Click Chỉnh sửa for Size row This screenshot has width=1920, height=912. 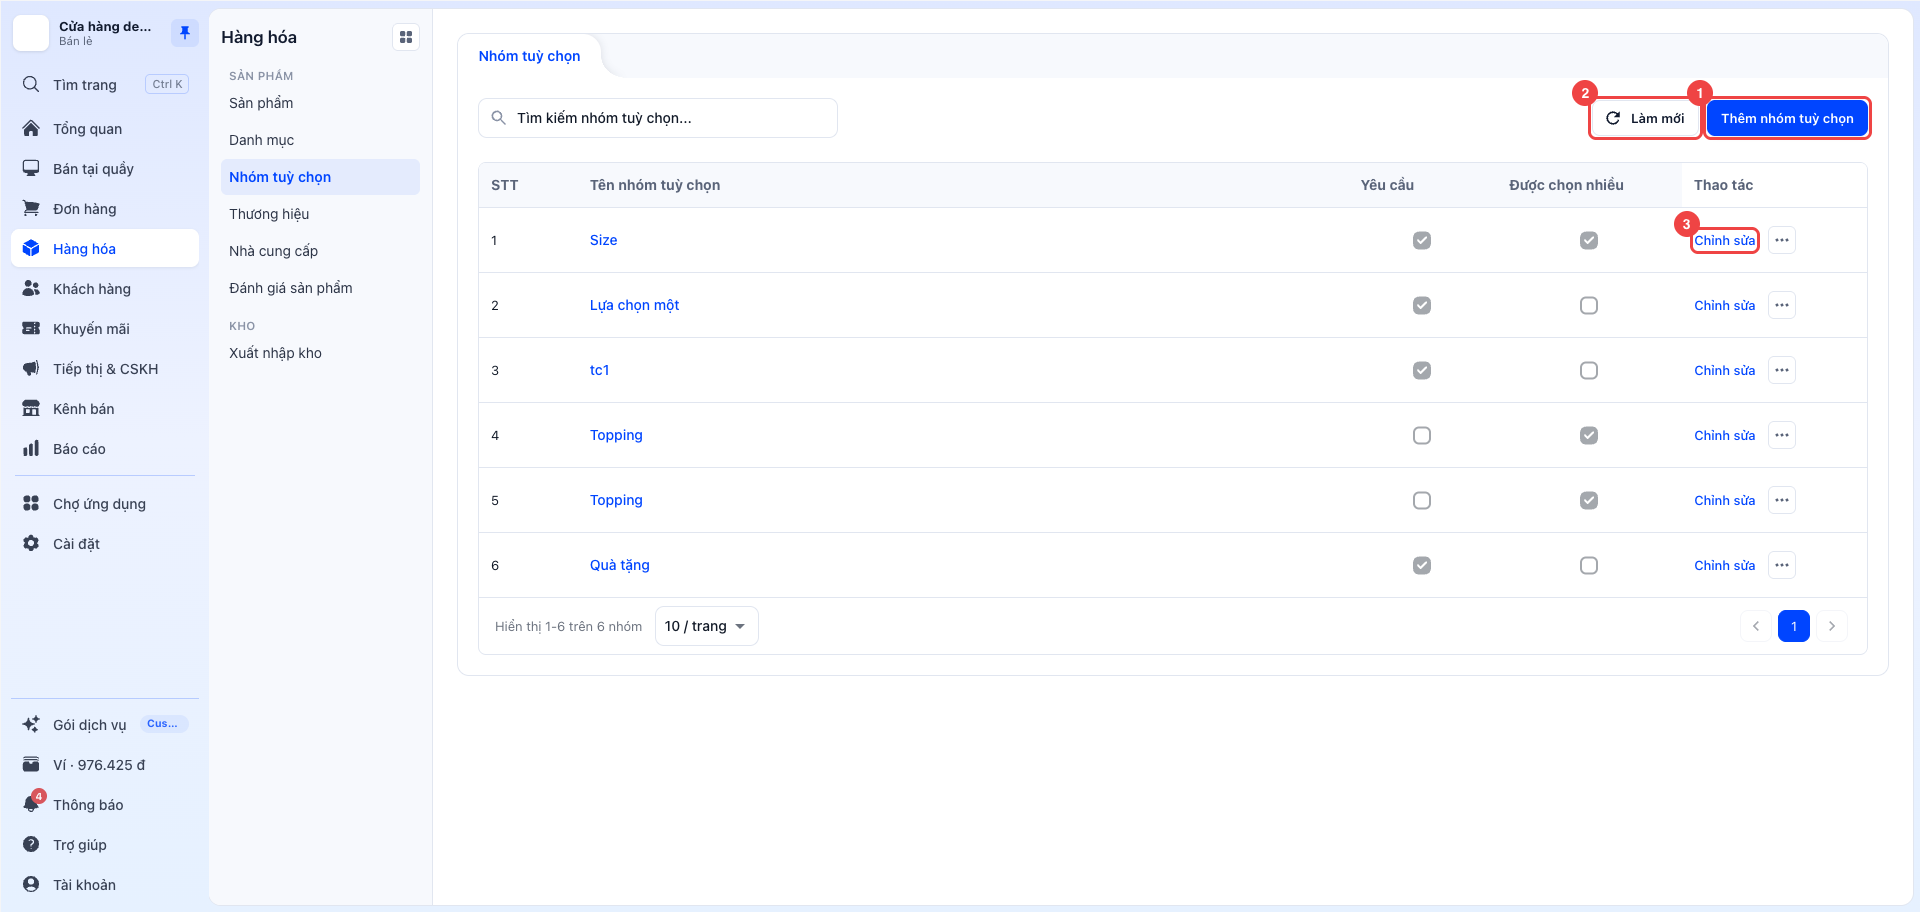[1724, 240]
